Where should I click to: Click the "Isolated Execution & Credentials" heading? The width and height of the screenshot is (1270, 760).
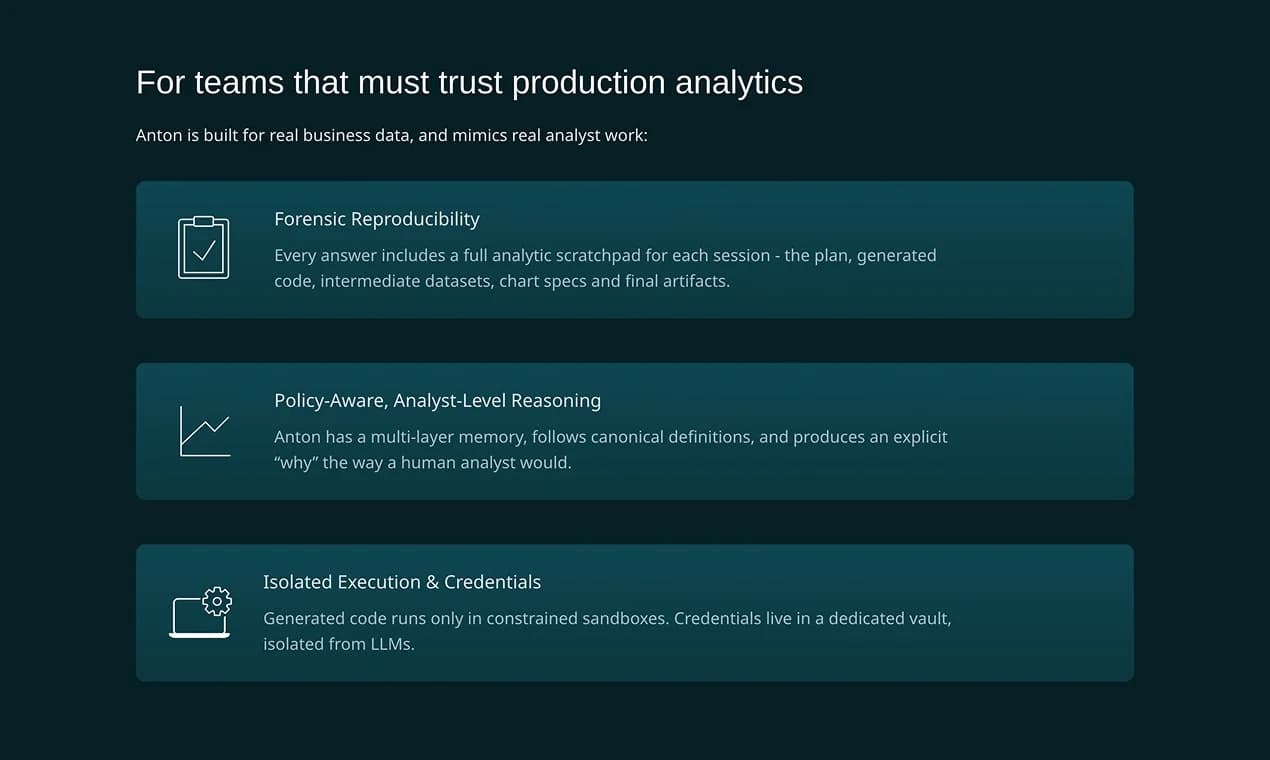[x=402, y=582]
